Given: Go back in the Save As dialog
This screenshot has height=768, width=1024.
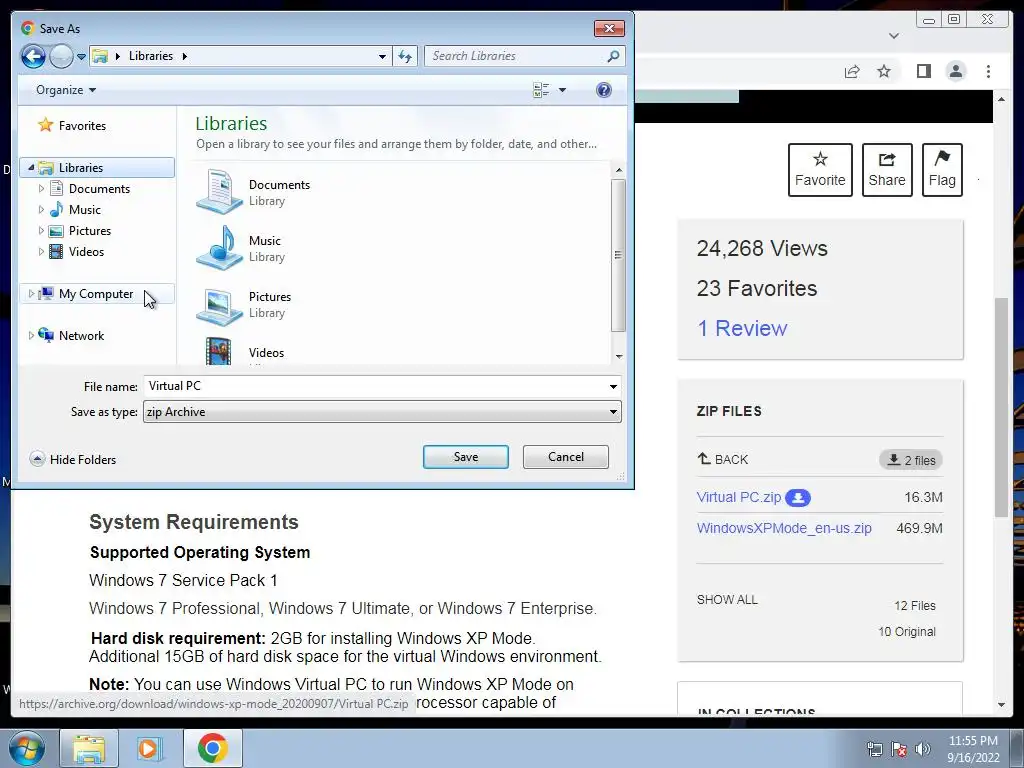Looking at the screenshot, I should click(x=33, y=56).
